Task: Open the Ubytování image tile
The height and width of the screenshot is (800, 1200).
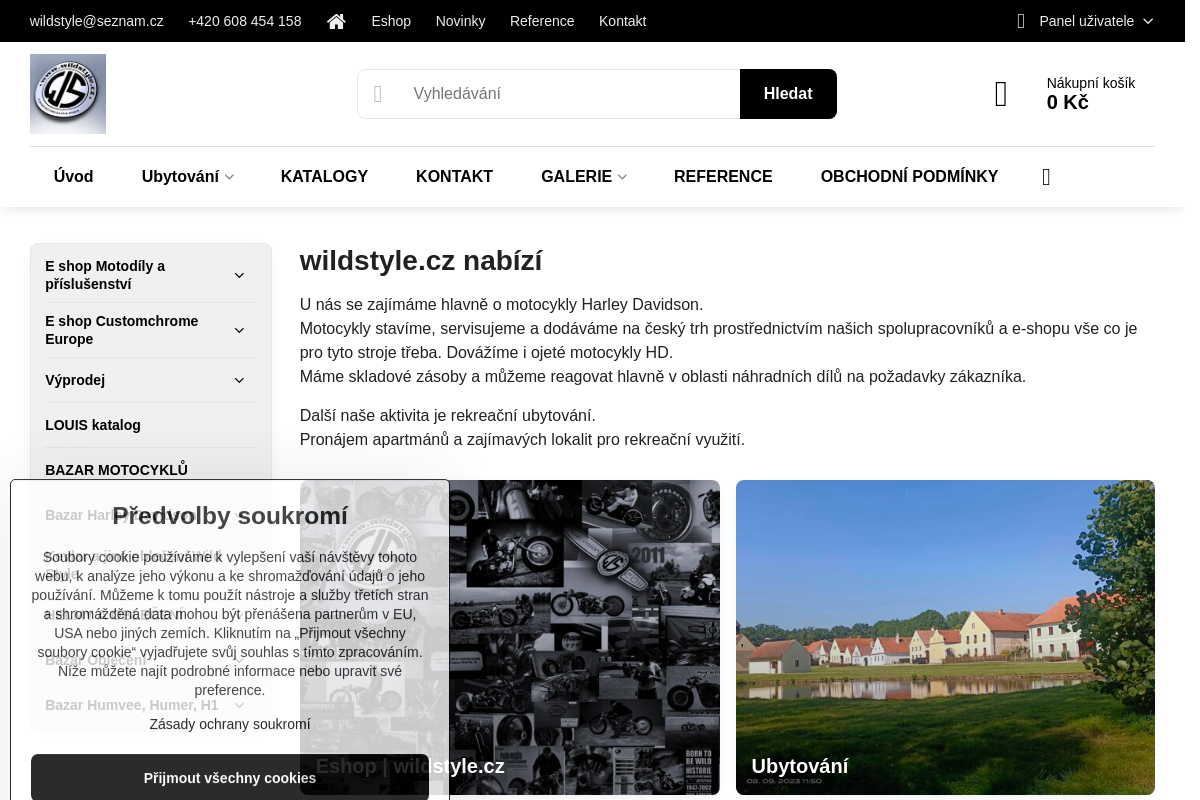Action: [945, 637]
